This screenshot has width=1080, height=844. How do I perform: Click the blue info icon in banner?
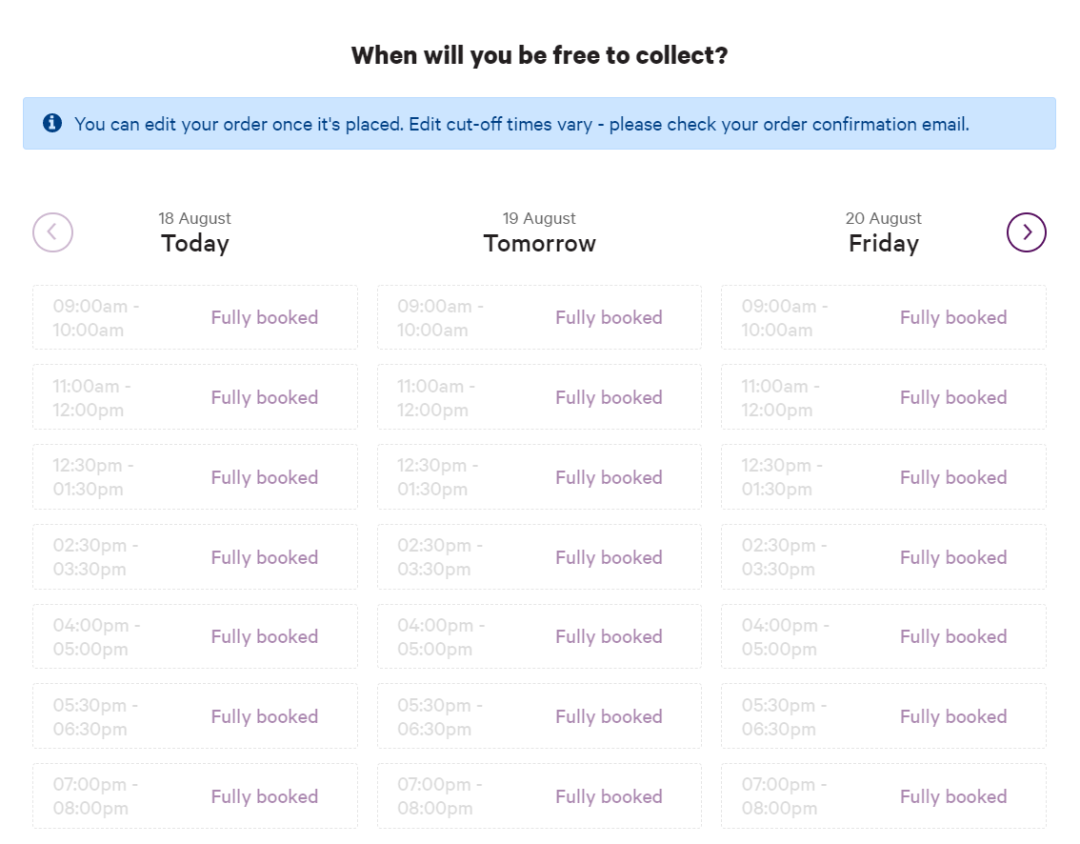click(x=52, y=123)
